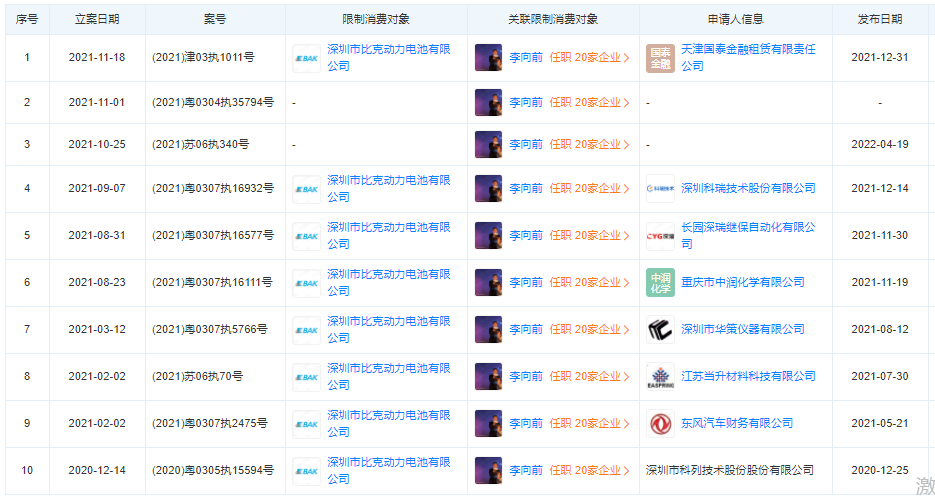This screenshot has height=499, width=935.
Task: Click 李向前 avatar in row 7
Action: click(488, 330)
